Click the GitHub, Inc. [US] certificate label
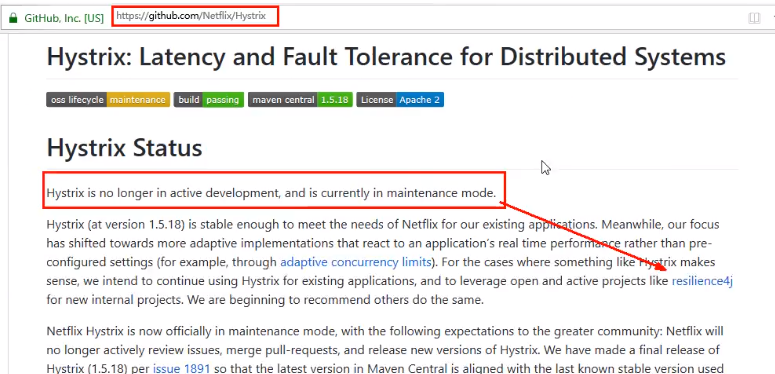This screenshot has width=775, height=374. [64, 18]
